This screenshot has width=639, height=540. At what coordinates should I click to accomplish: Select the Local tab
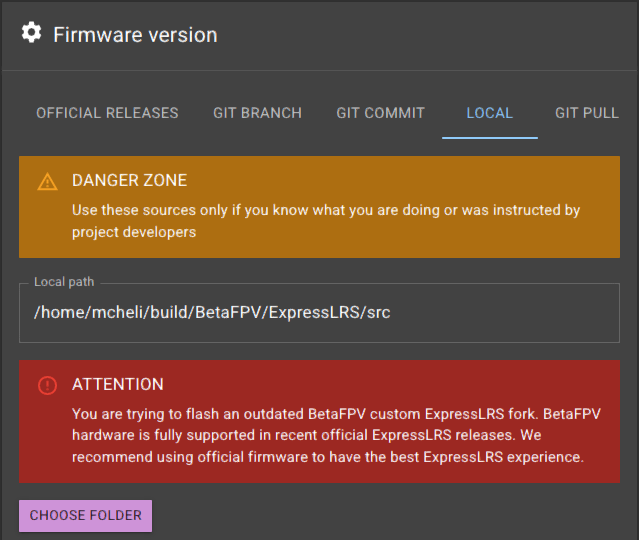tap(489, 113)
